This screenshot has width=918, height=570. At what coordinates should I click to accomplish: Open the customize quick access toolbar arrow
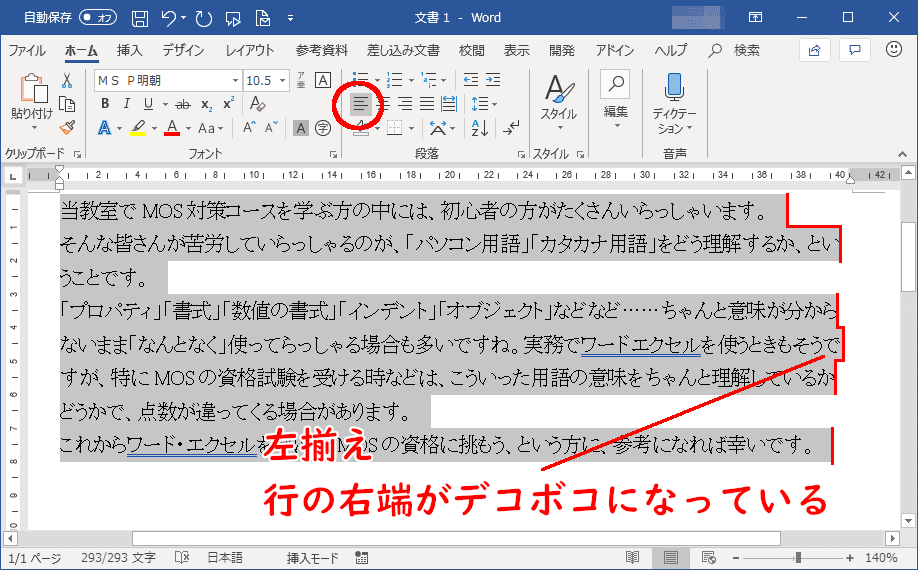pyautogui.click(x=290, y=19)
